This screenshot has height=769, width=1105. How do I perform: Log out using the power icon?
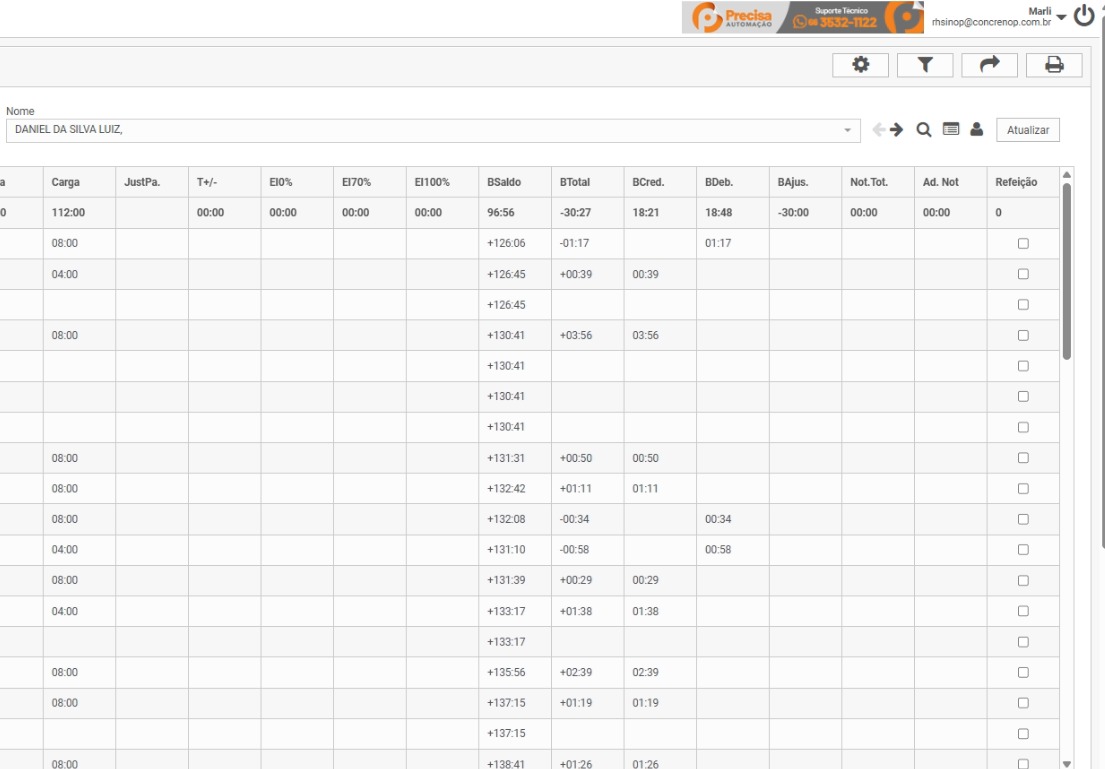(x=1084, y=15)
